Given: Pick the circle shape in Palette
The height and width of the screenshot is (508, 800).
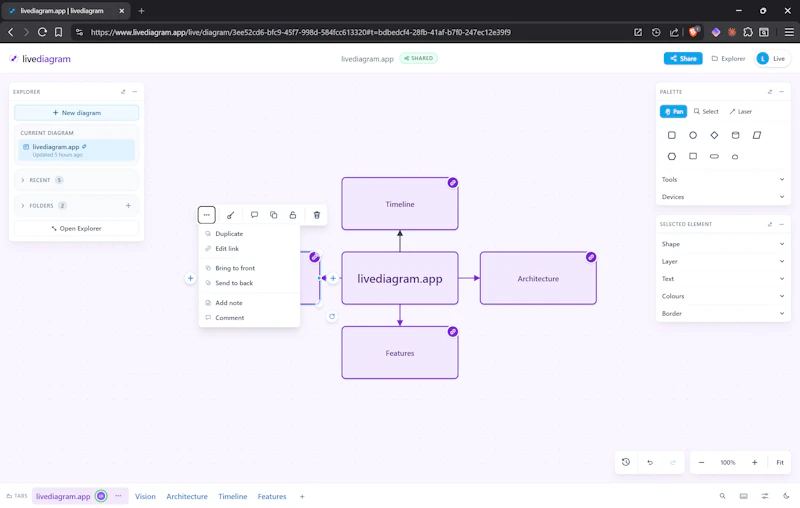Looking at the screenshot, I should point(693,135).
